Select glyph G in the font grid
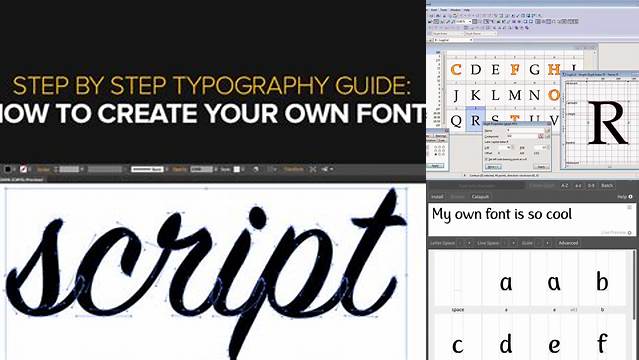This screenshot has width=639, height=360. tap(534, 70)
